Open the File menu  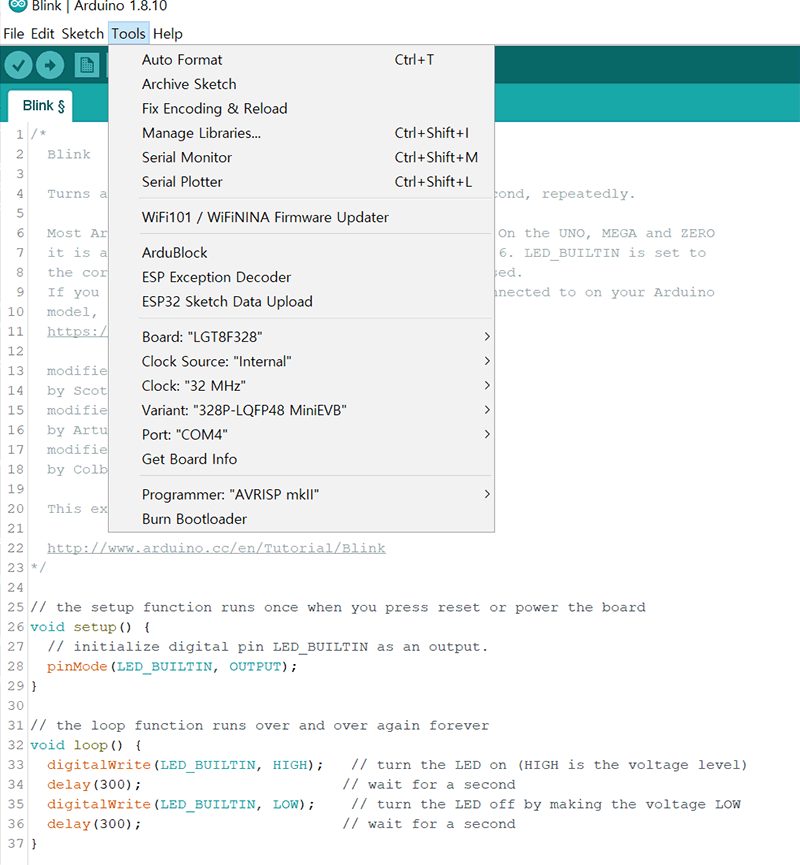14,34
